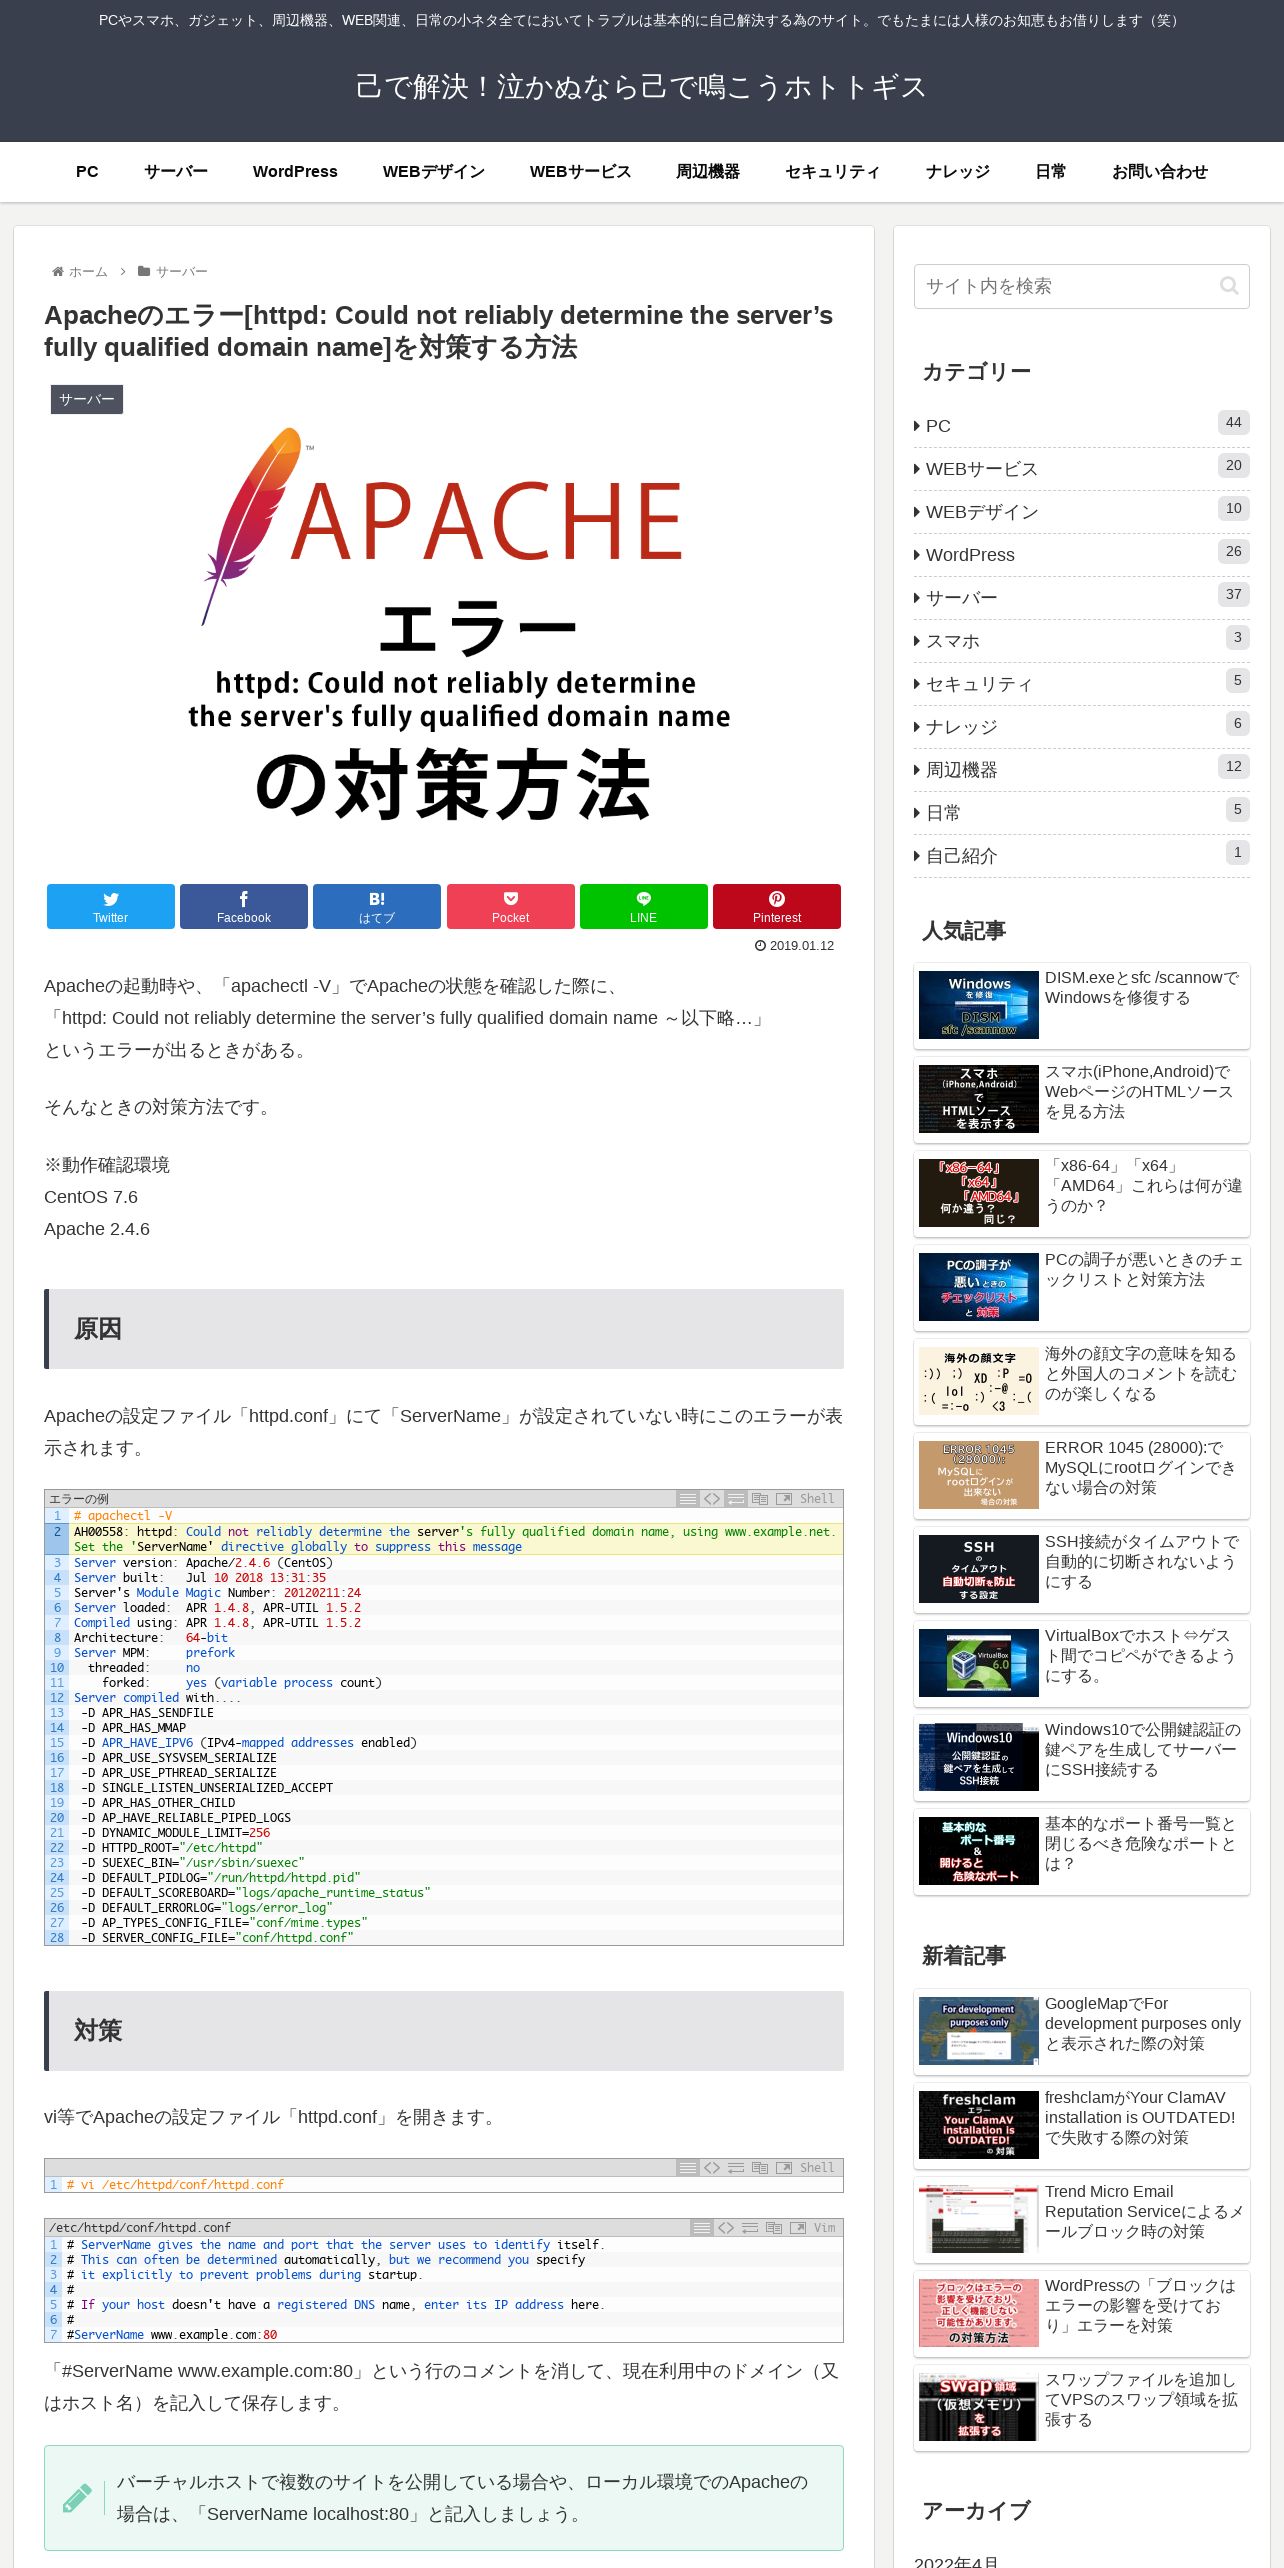The image size is (1284, 2568).
Task: Toggle plain code view in エラーの例 block
Action: (712, 1498)
